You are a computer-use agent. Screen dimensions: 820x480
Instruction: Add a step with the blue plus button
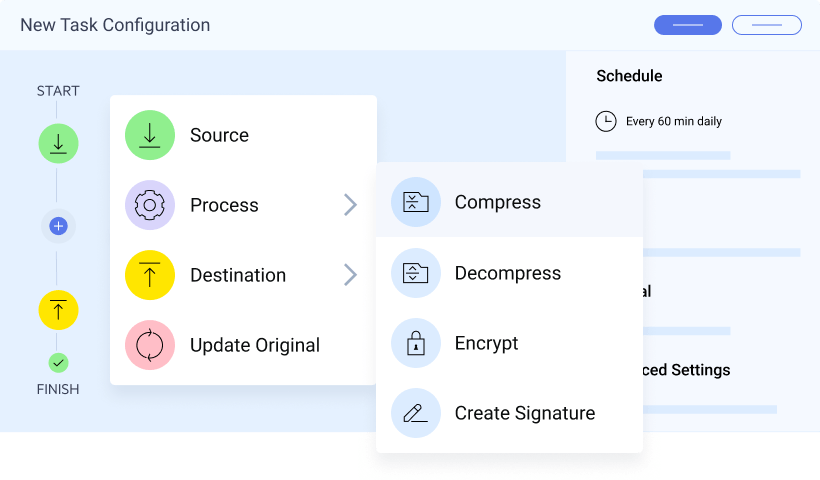point(58,226)
